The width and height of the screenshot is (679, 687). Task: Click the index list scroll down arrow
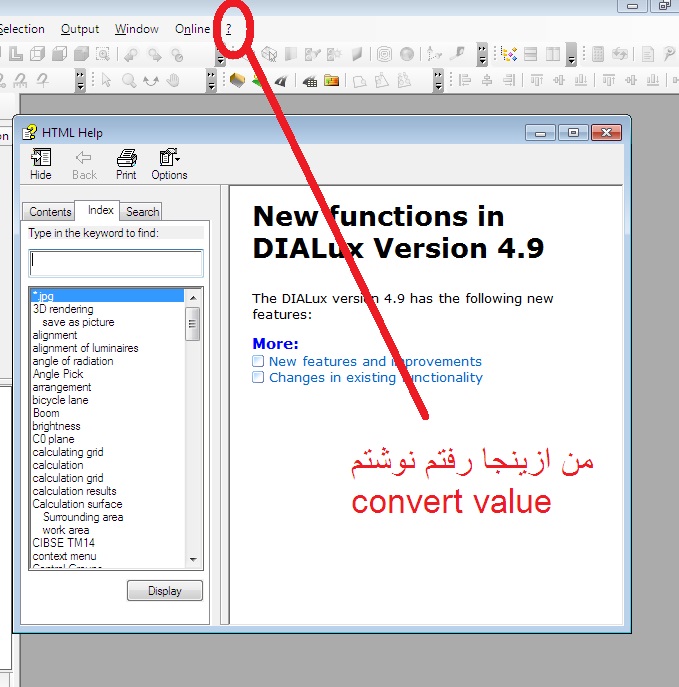point(193,561)
